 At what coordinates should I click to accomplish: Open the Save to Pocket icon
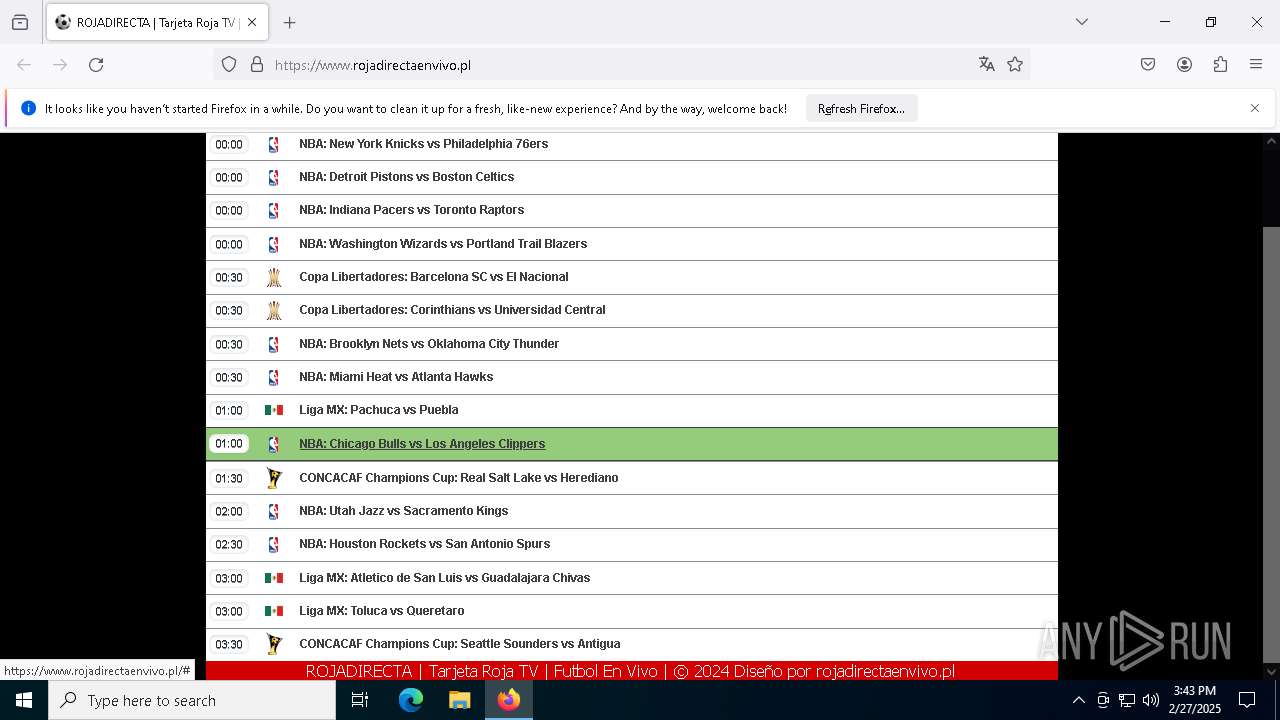click(x=1148, y=65)
